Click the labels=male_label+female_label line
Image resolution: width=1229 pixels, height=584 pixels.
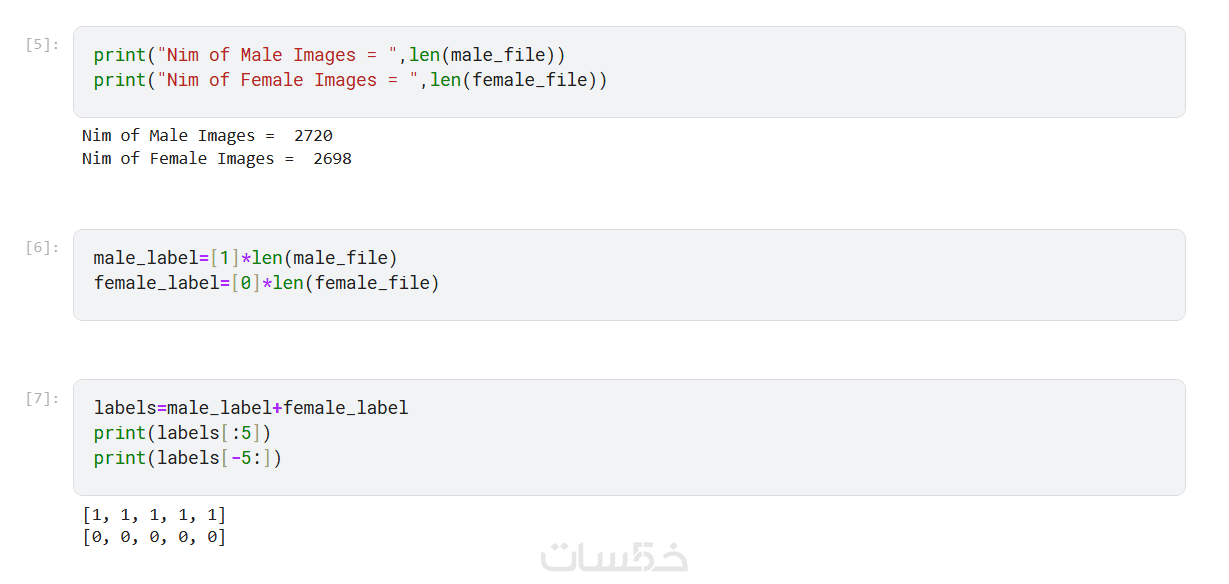tap(251, 408)
